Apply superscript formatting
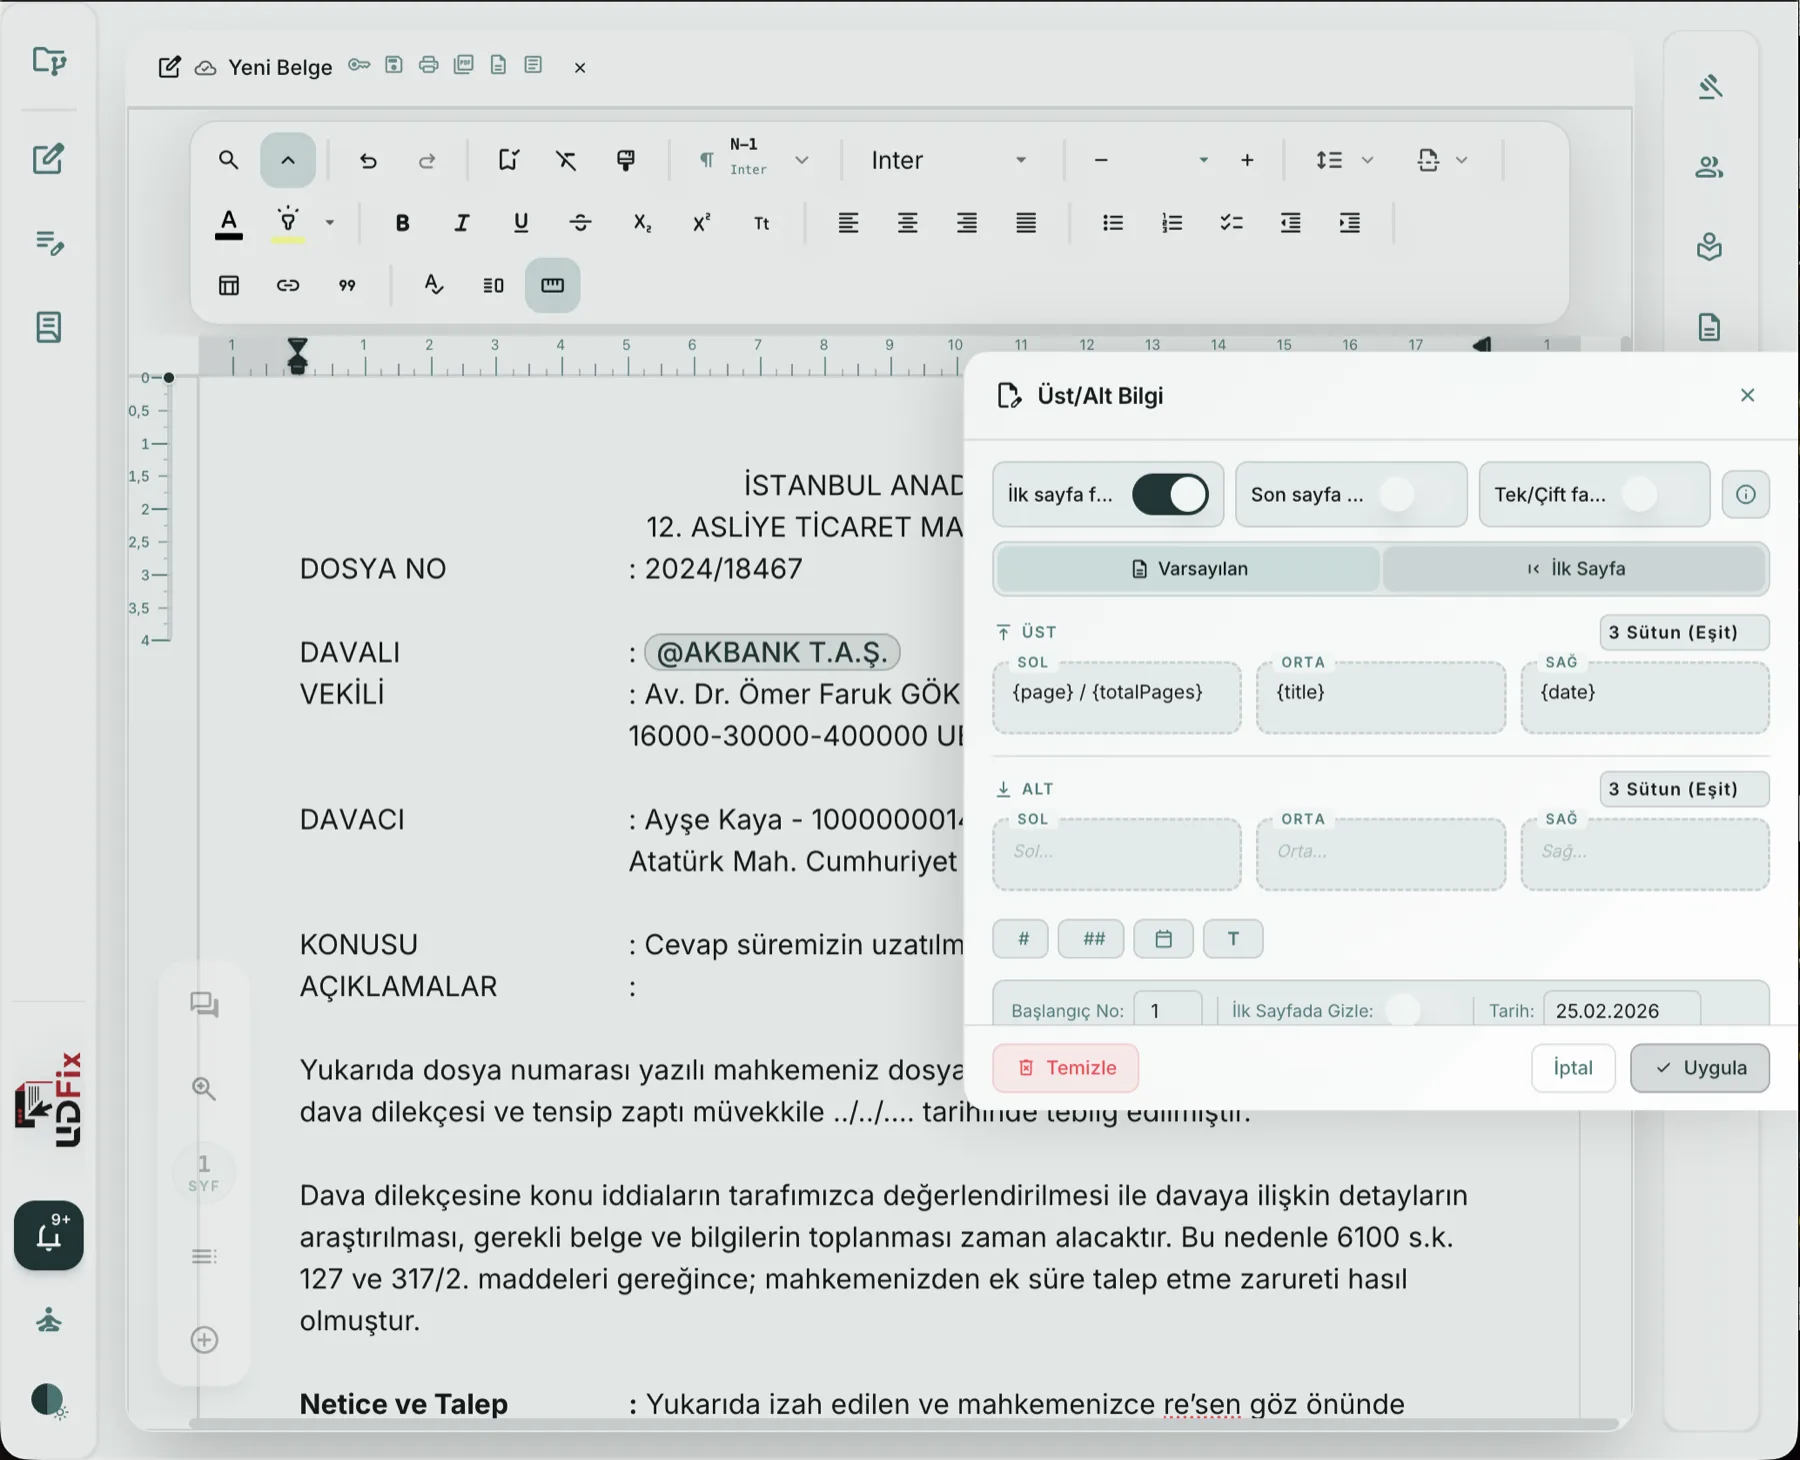This screenshot has width=1800, height=1460. tap(702, 223)
